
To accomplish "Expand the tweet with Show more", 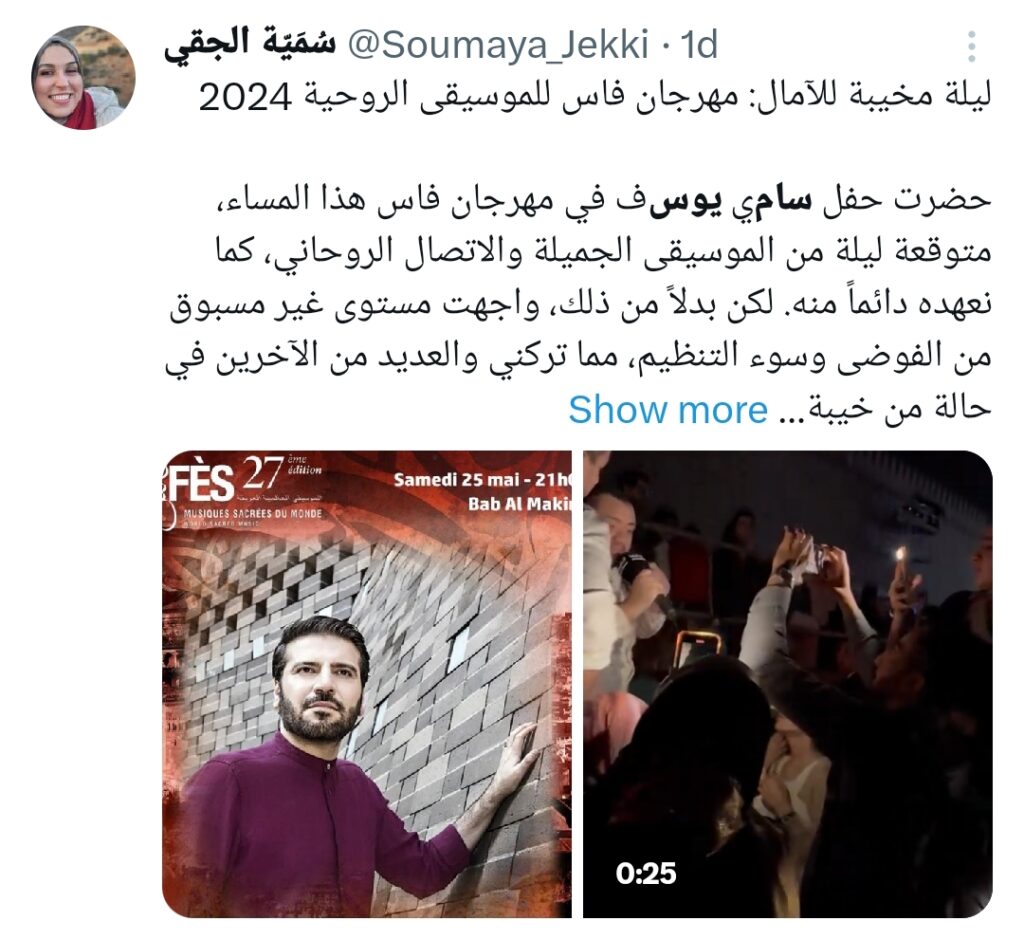I will (667, 410).
